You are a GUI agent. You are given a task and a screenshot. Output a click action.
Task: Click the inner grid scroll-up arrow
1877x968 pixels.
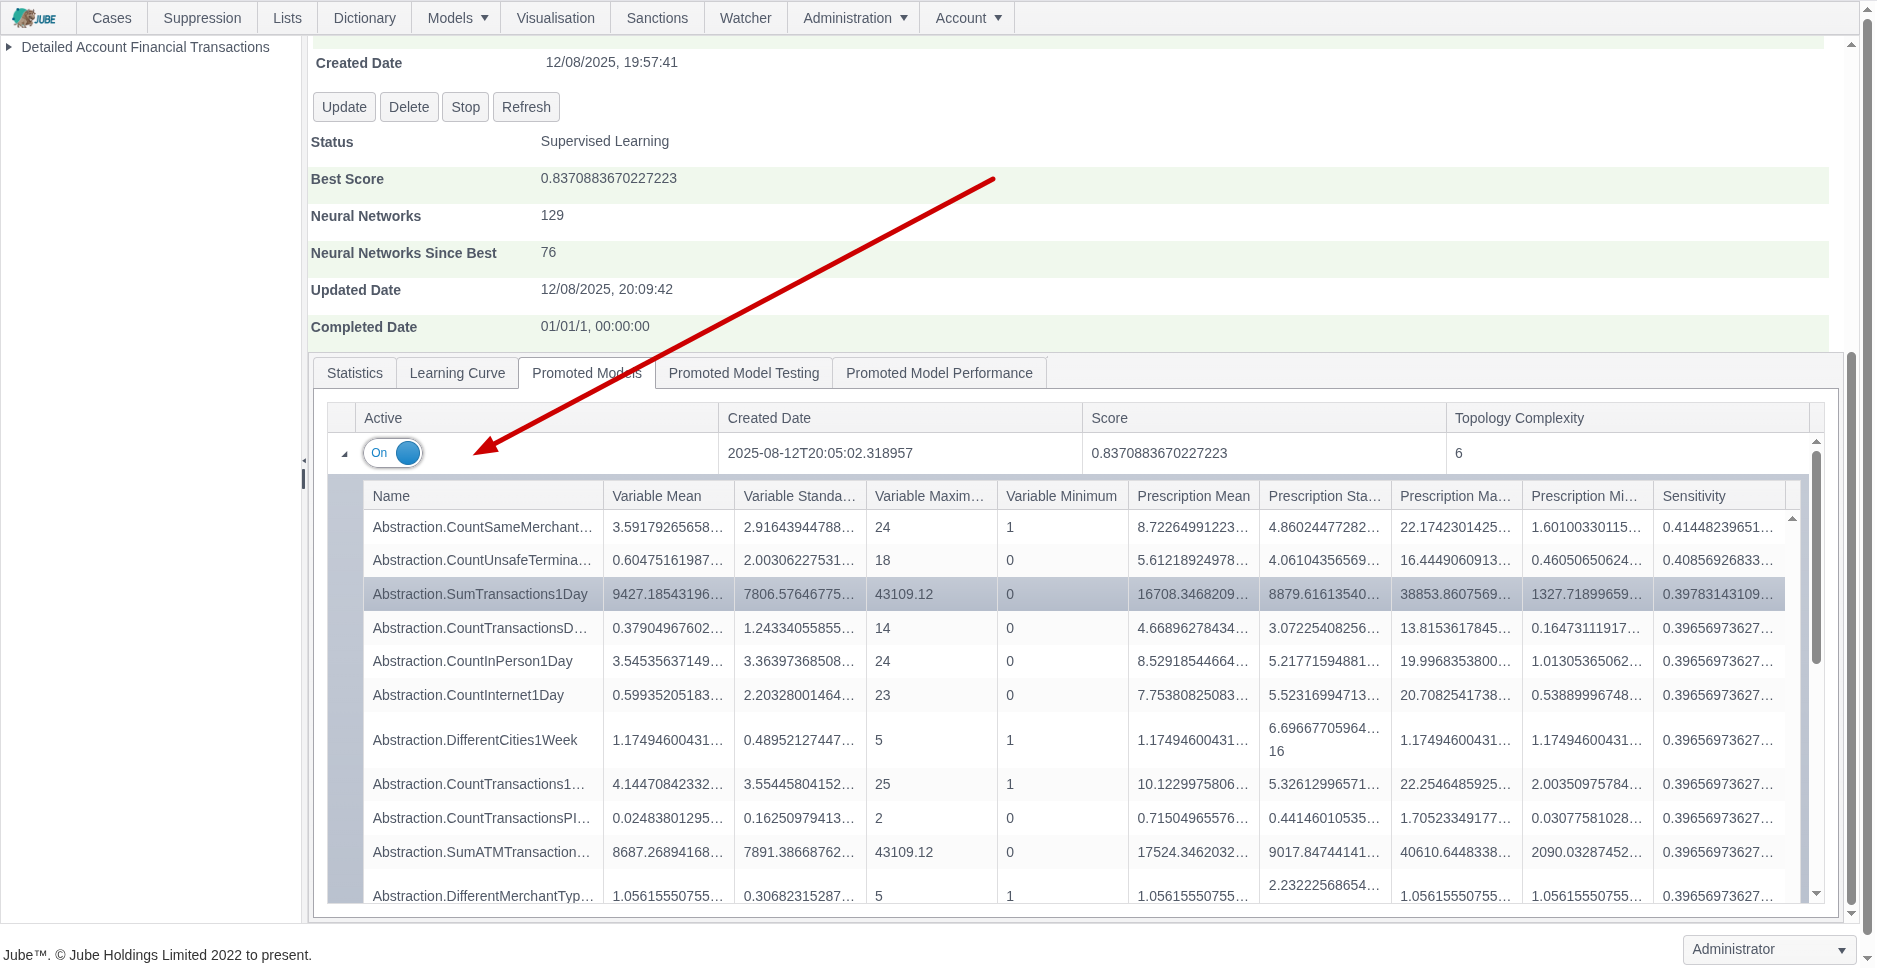click(1792, 518)
